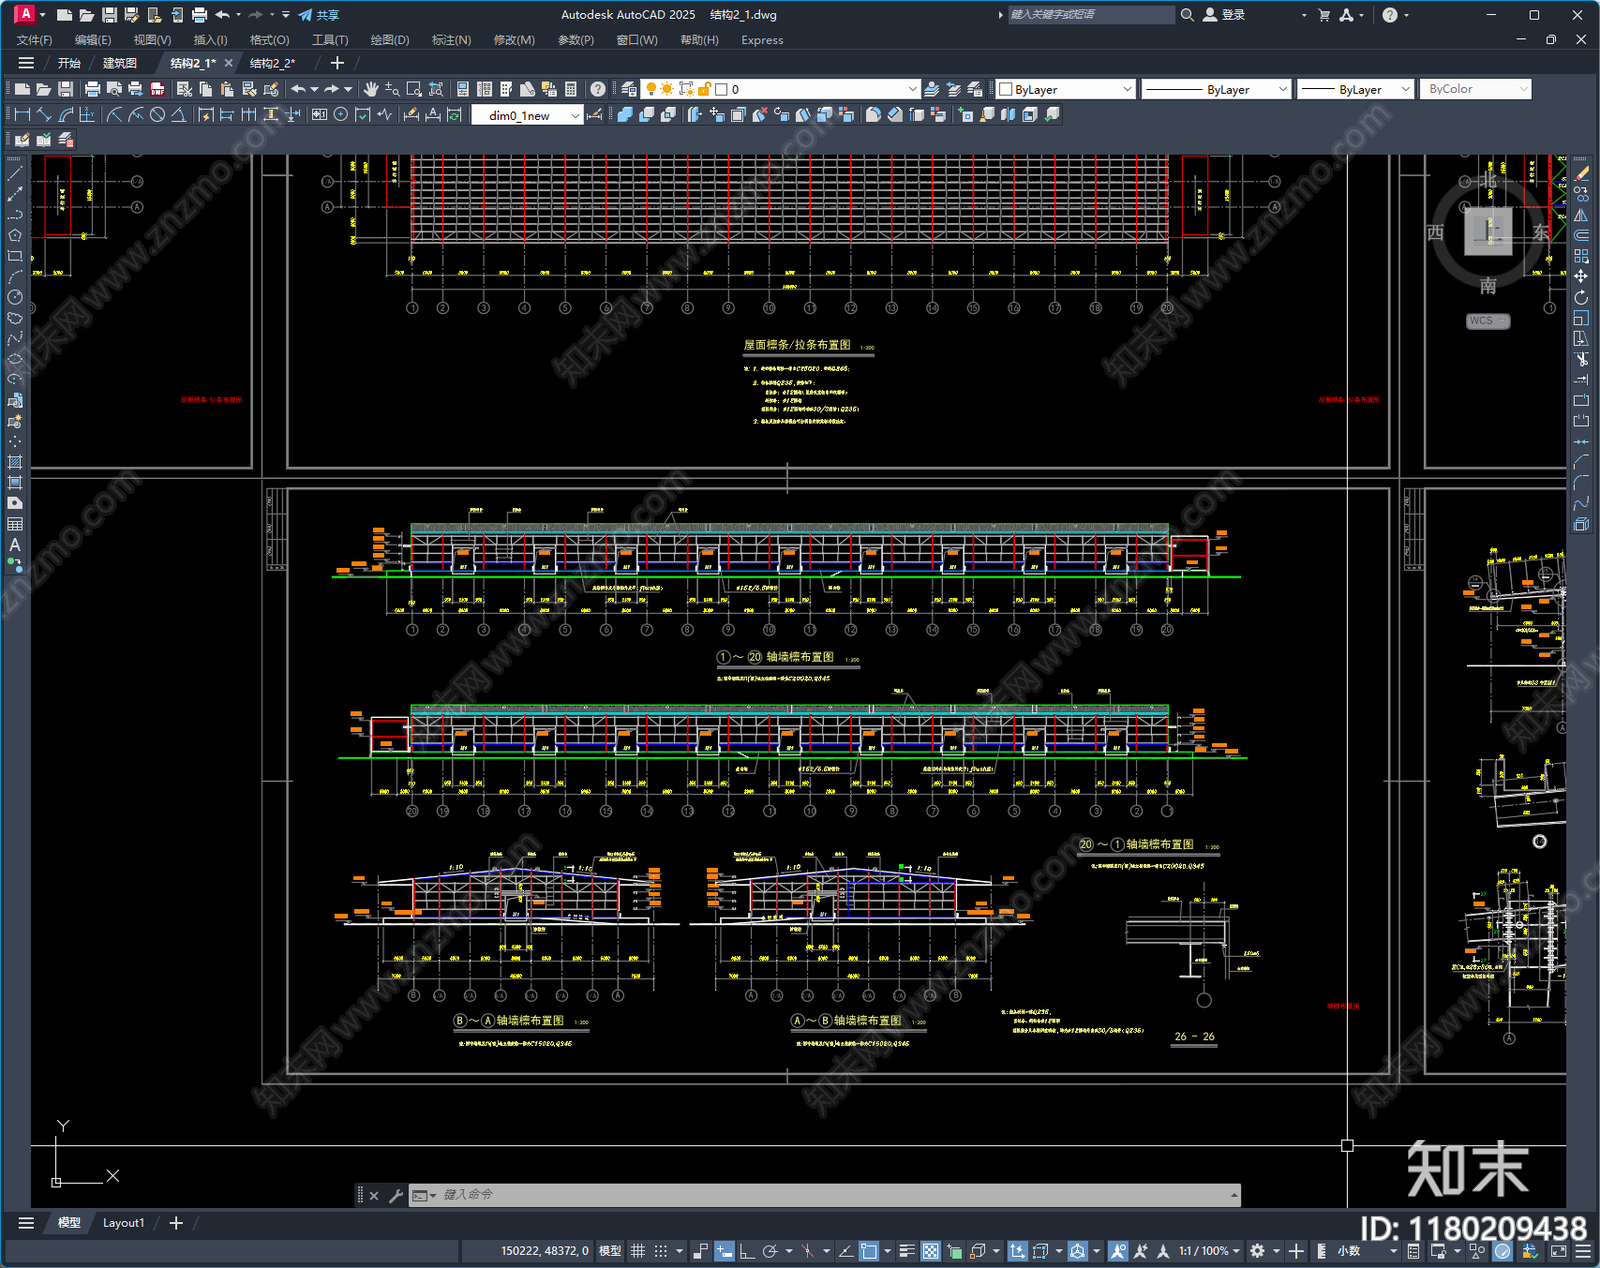Click the workspace switching gear icon
The height and width of the screenshot is (1268, 1600).
pyautogui.click(x=1258, y=1251)
